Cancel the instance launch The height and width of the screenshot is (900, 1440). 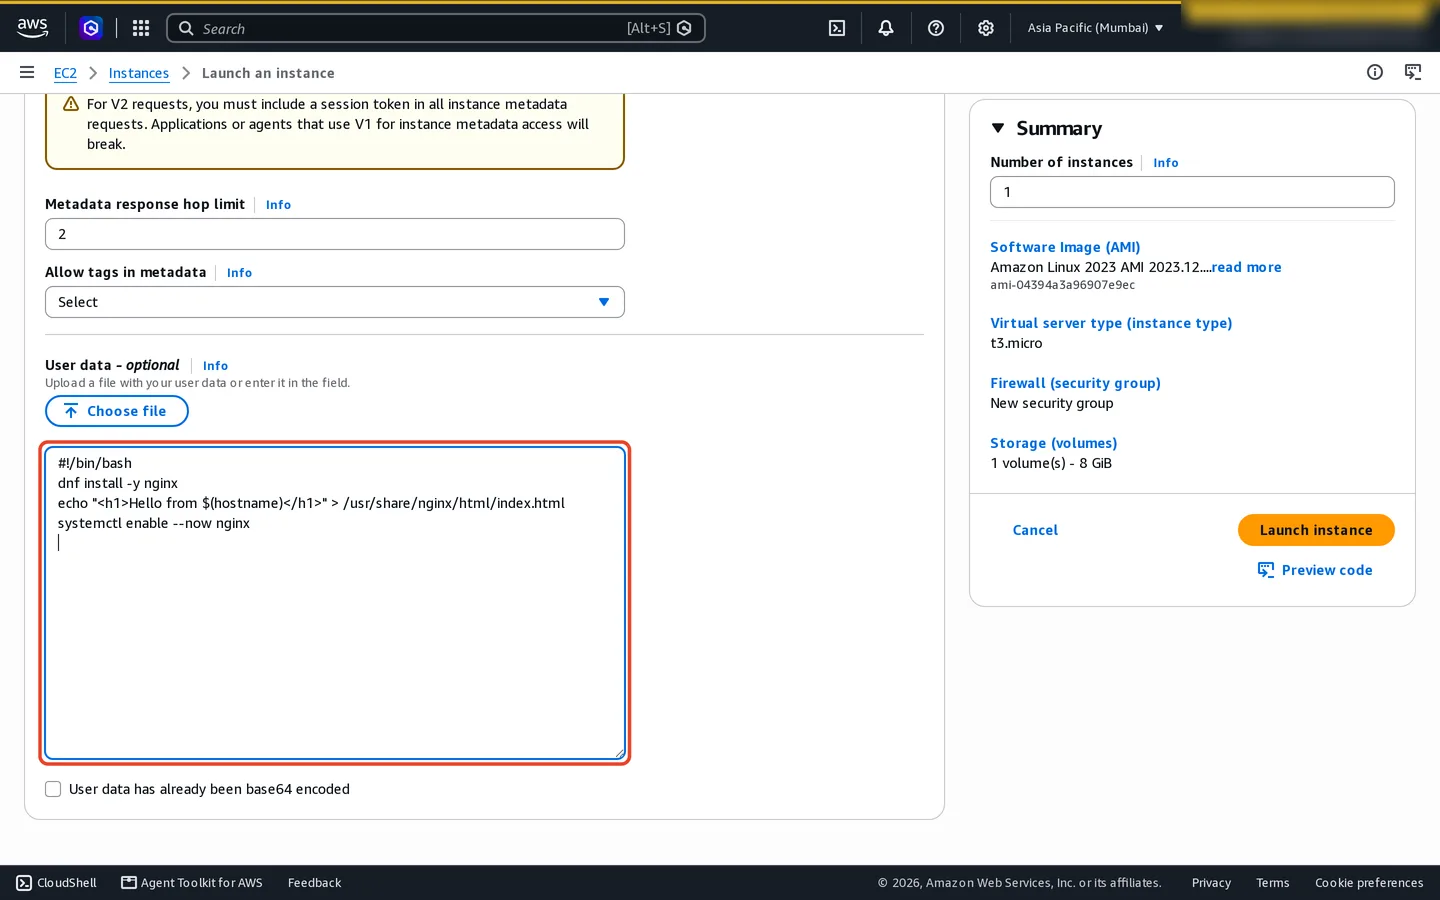[1035, 530]
